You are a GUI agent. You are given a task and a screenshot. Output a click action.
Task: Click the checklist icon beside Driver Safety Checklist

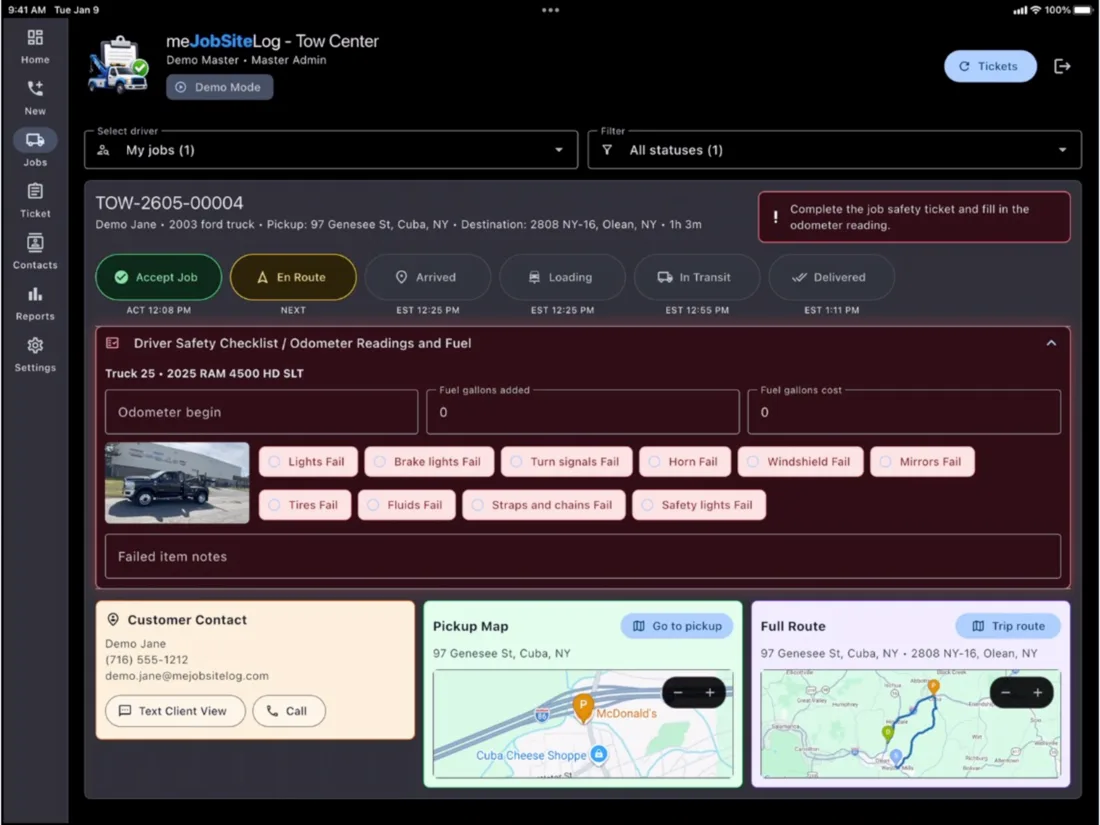tap(112, 343)
